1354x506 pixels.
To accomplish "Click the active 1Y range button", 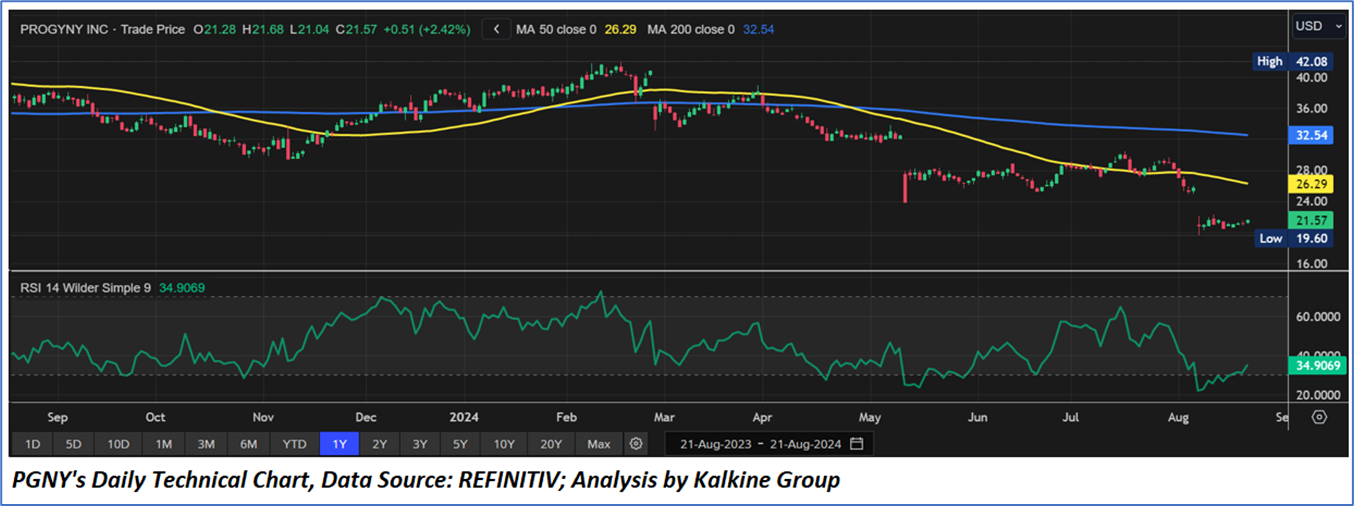I will (338, 443).
